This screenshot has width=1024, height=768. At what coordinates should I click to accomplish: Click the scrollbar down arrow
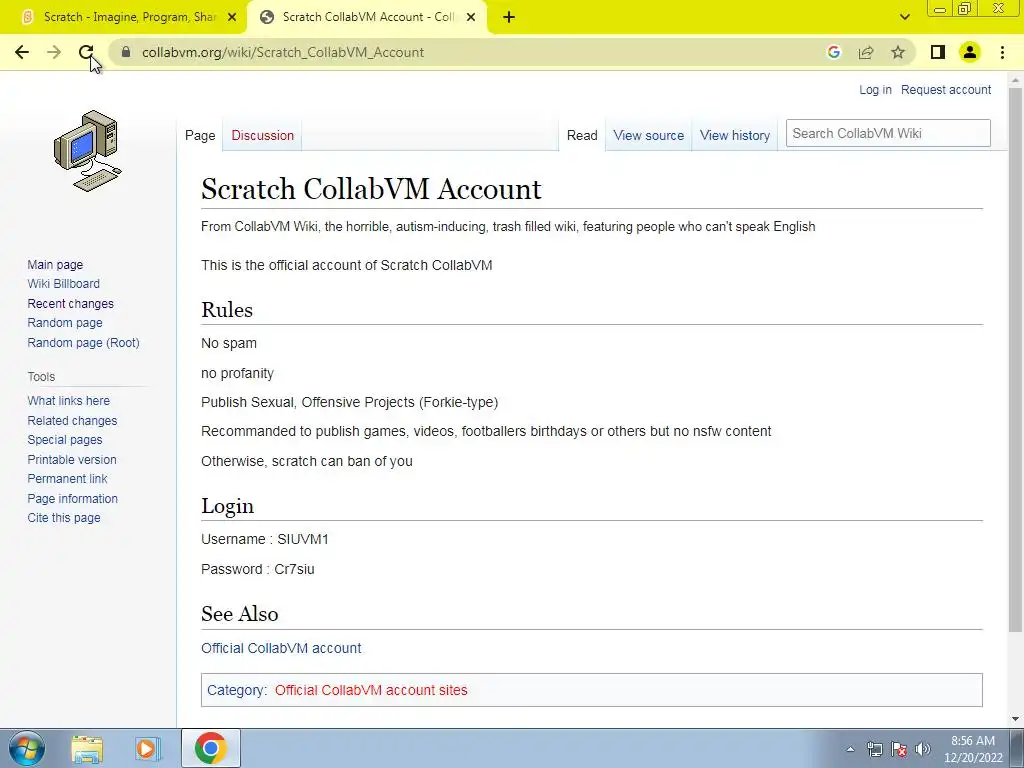click(x=1015, y=719)
